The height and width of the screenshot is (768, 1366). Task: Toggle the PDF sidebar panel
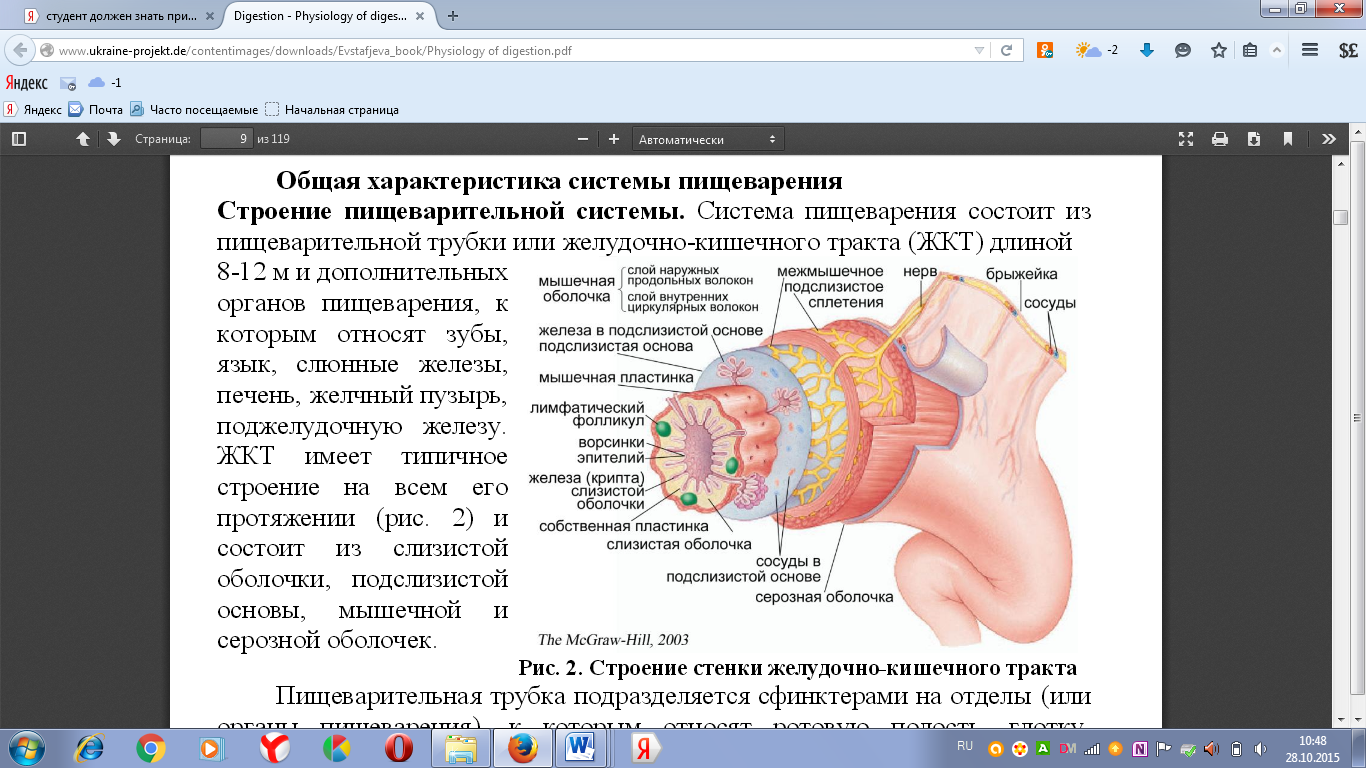coord(18,139)
